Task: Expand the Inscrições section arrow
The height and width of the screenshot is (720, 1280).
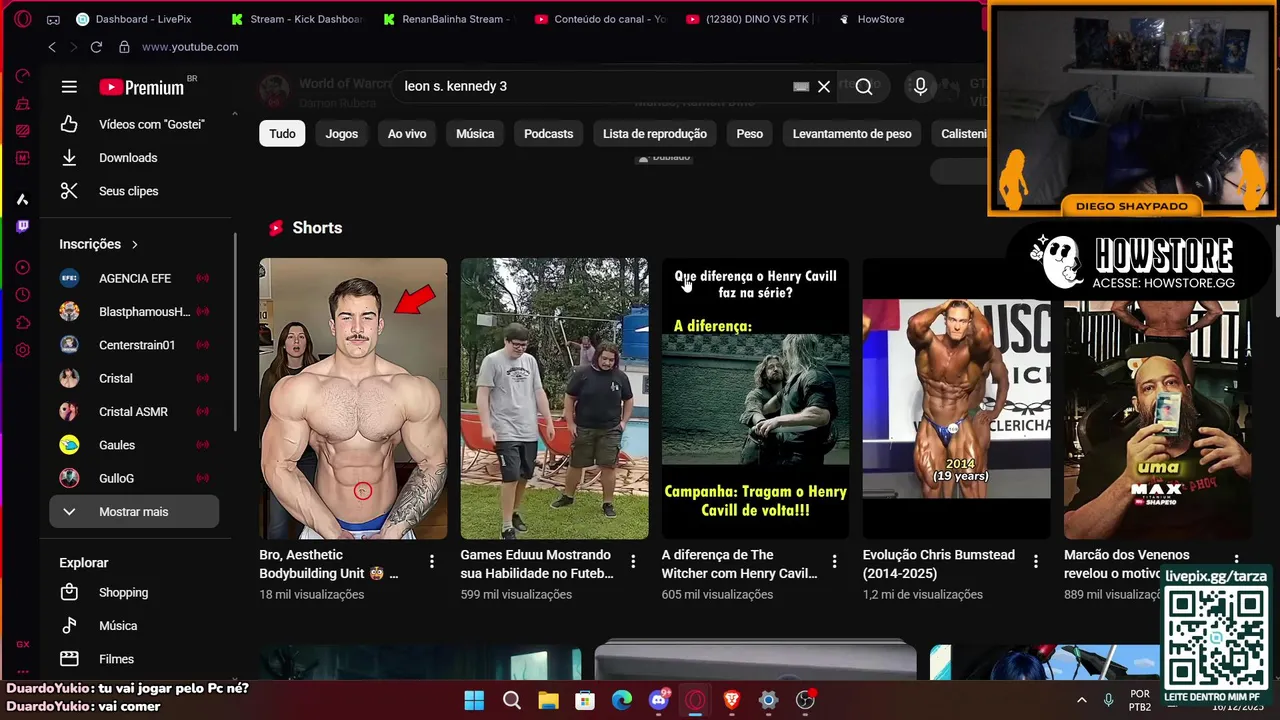Action: click(x=135, y=244)
